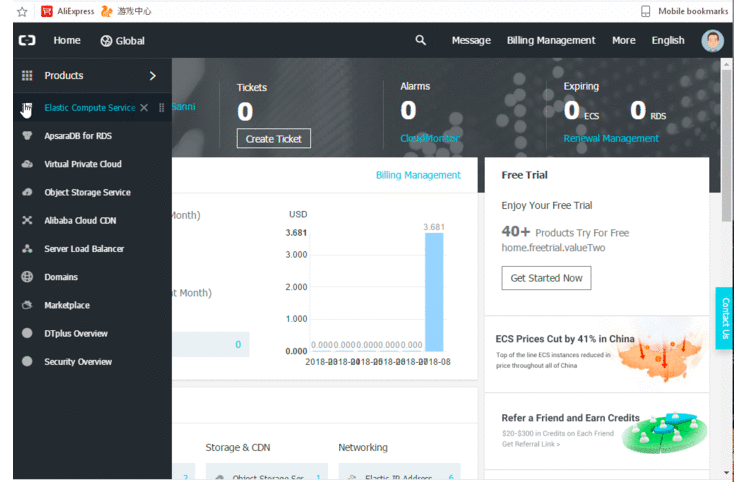Open Billing Management in top navigation
Viewport: 746px width, 482px height.
[x=551, y=40]
